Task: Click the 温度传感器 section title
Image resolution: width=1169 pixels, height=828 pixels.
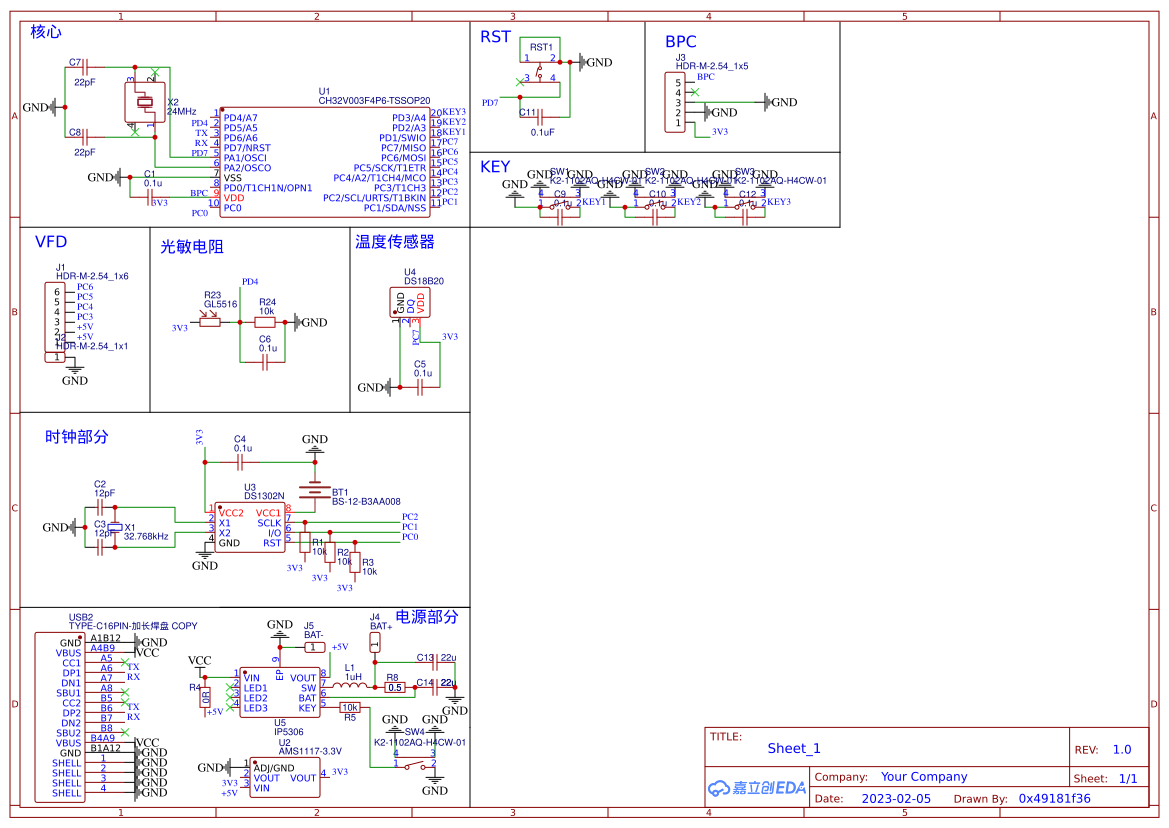Action: [394, 241]
